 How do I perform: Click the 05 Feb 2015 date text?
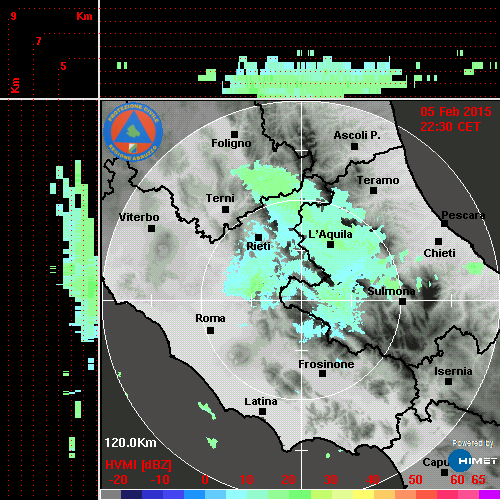point(456,112)
